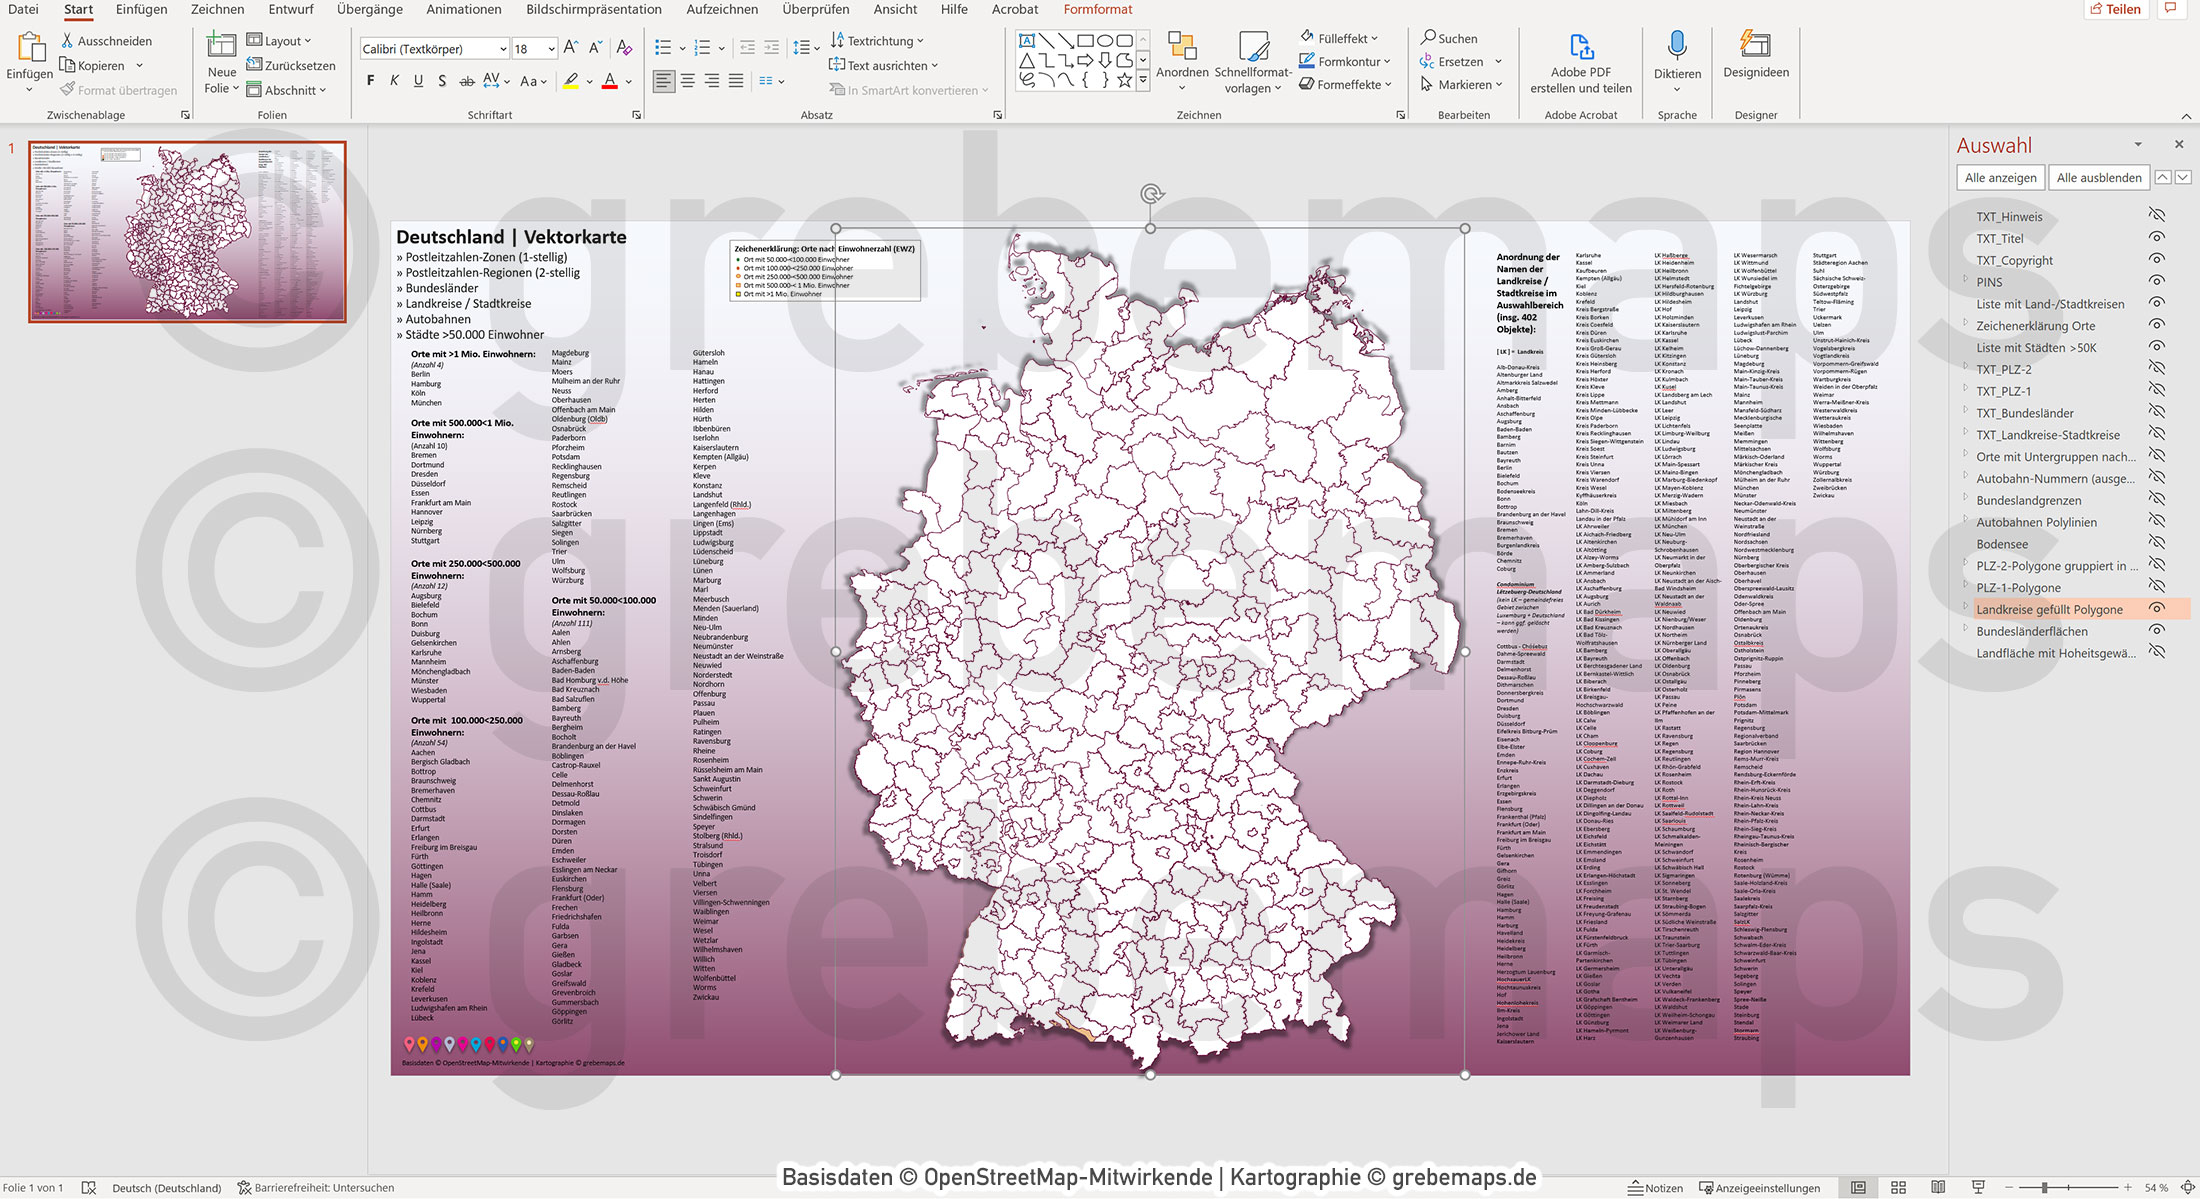The width and height of the screenshot is (2200, 1199).
Task: Click the Ersetzen icon
Action: [1430, 61]
